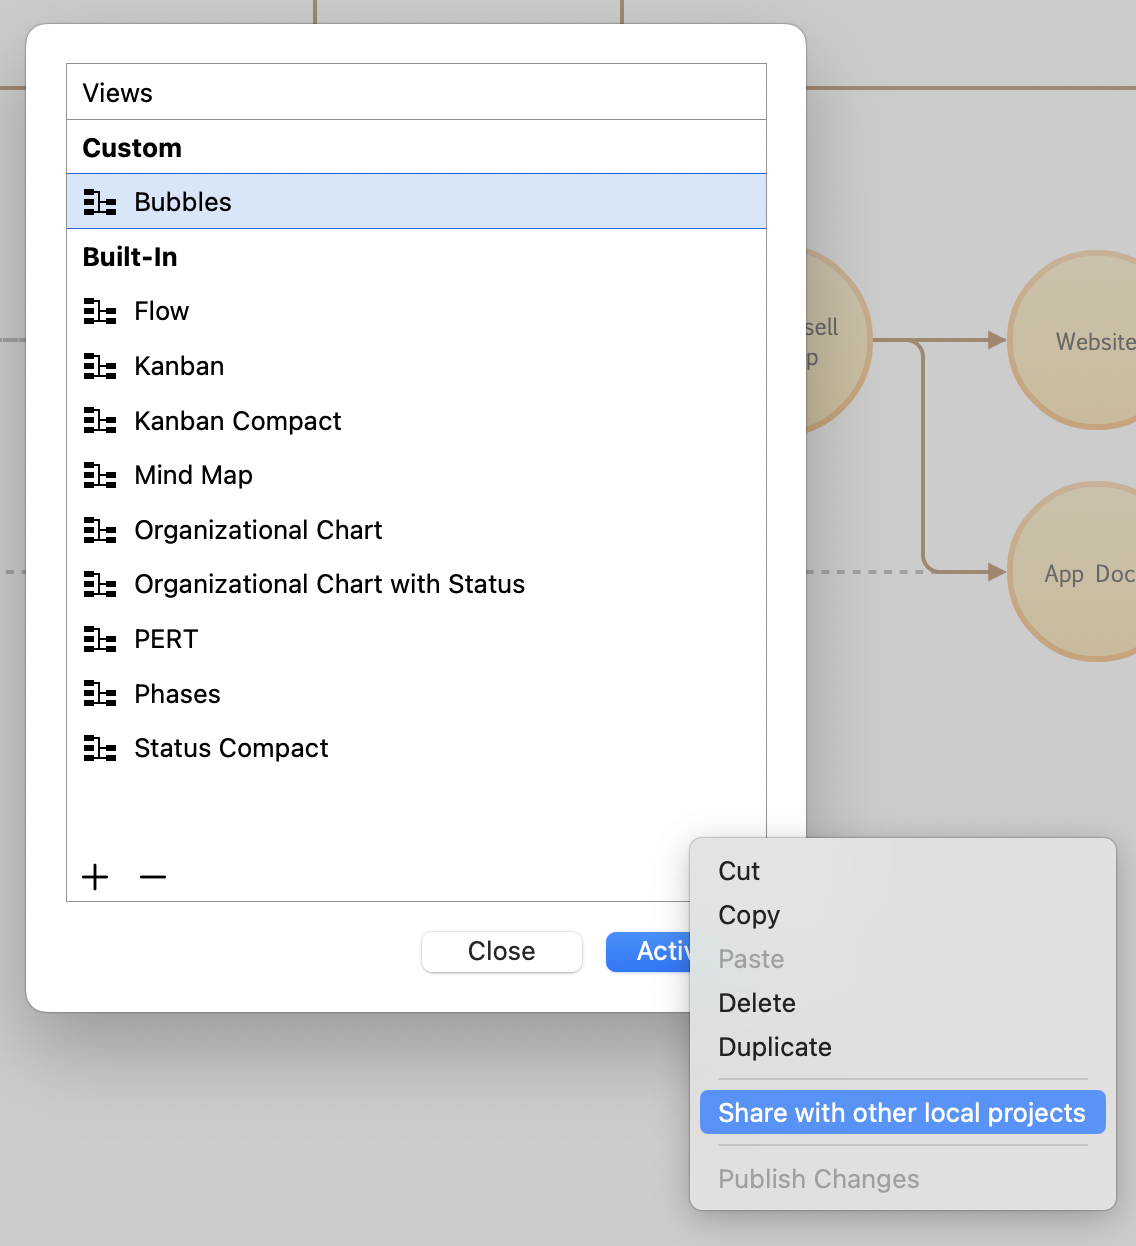
Task: Add a new view with plus button
Action: pyautogui.click(x=96, y=877)
